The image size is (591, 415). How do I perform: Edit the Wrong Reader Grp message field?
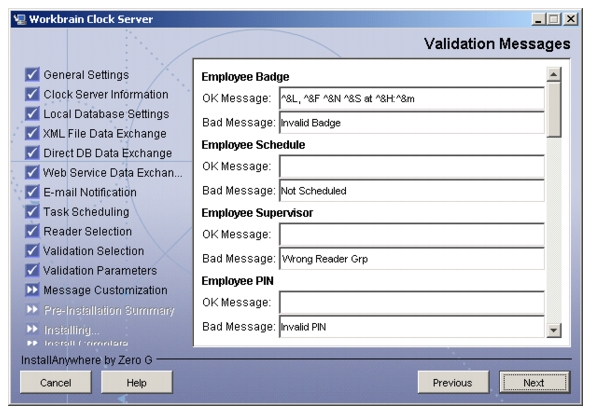click(x=412, y=259)
